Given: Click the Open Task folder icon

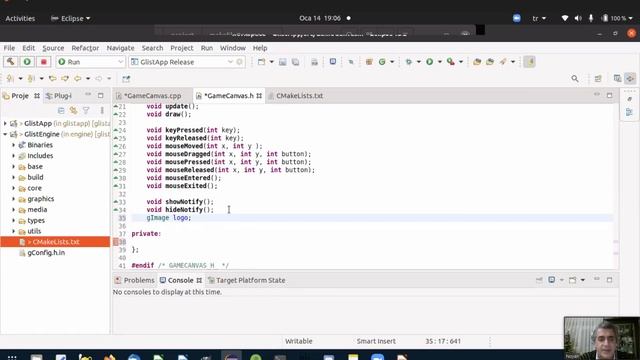Looking at the screenshot, I should [490, 62].
